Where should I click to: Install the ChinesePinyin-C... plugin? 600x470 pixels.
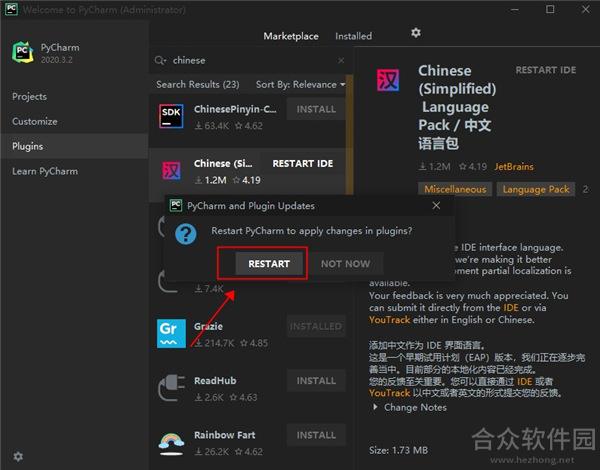click(x=316, y=109)
